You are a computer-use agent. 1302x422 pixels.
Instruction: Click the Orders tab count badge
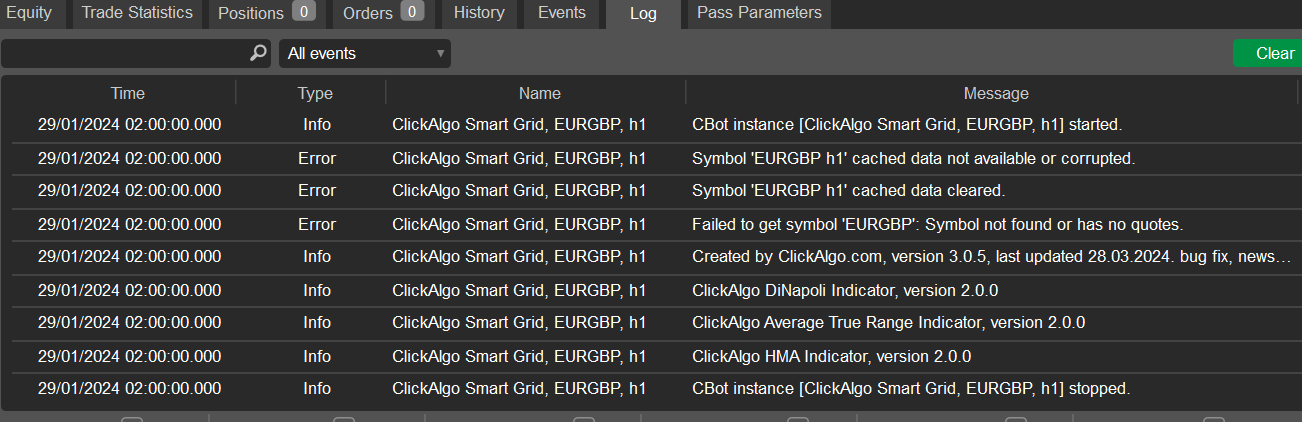pos(412,12)
